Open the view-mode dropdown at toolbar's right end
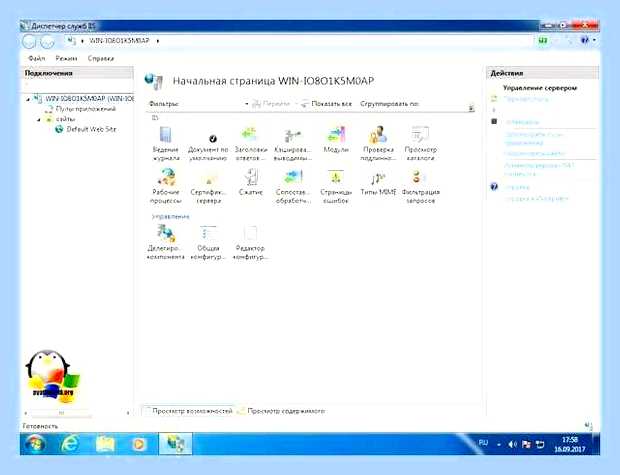The height and width of the screenshot is (475, 620). click(x=471, y=108)
